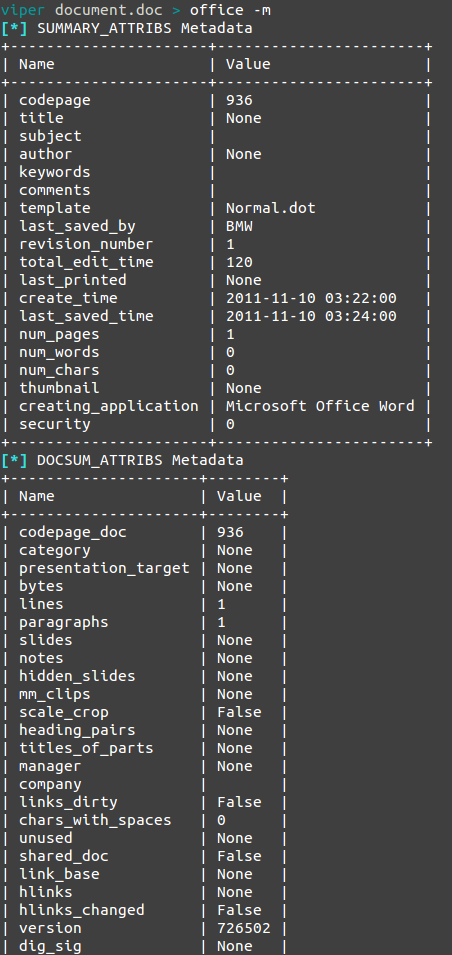Select the 'DOCSUM_ATTRIBS Metadata' heading
This screenshot has height=955, width=452.
coord(140,460)
